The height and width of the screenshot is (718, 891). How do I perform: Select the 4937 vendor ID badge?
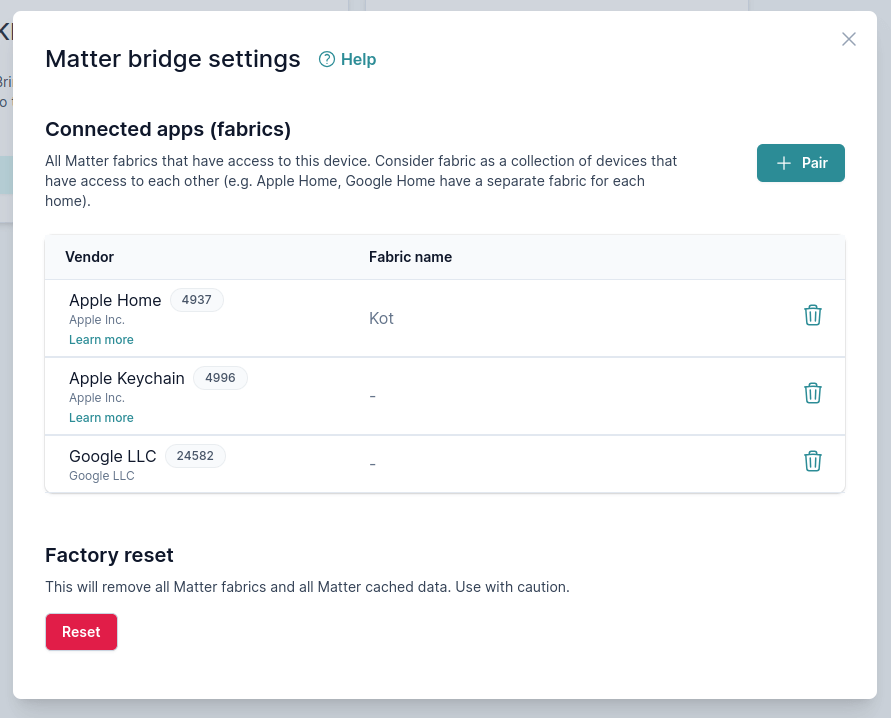[197, 300]
